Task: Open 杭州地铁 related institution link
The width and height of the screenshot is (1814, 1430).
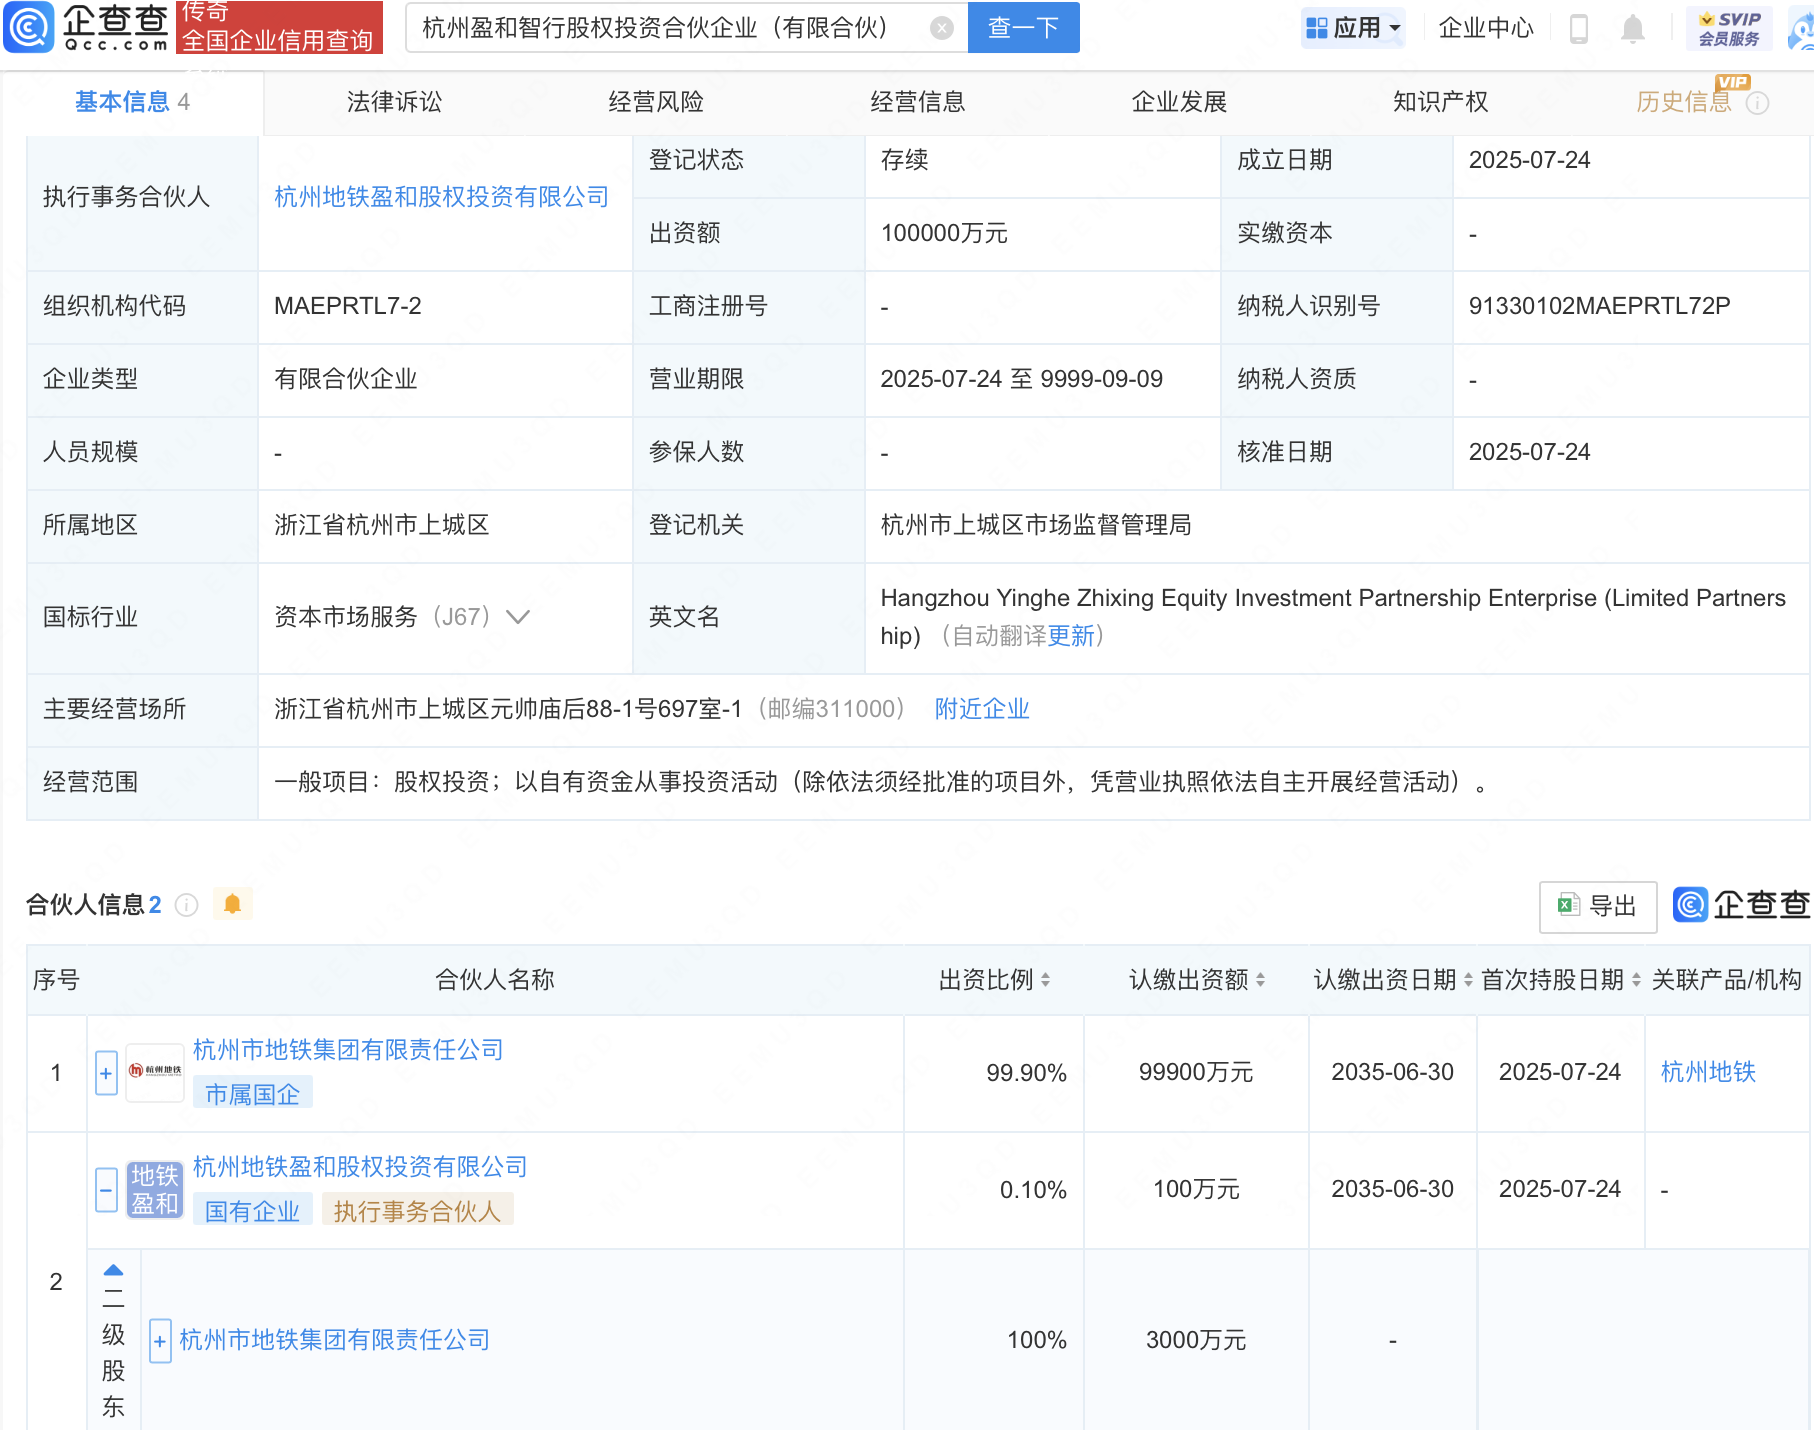Action: point(1708,1072)
